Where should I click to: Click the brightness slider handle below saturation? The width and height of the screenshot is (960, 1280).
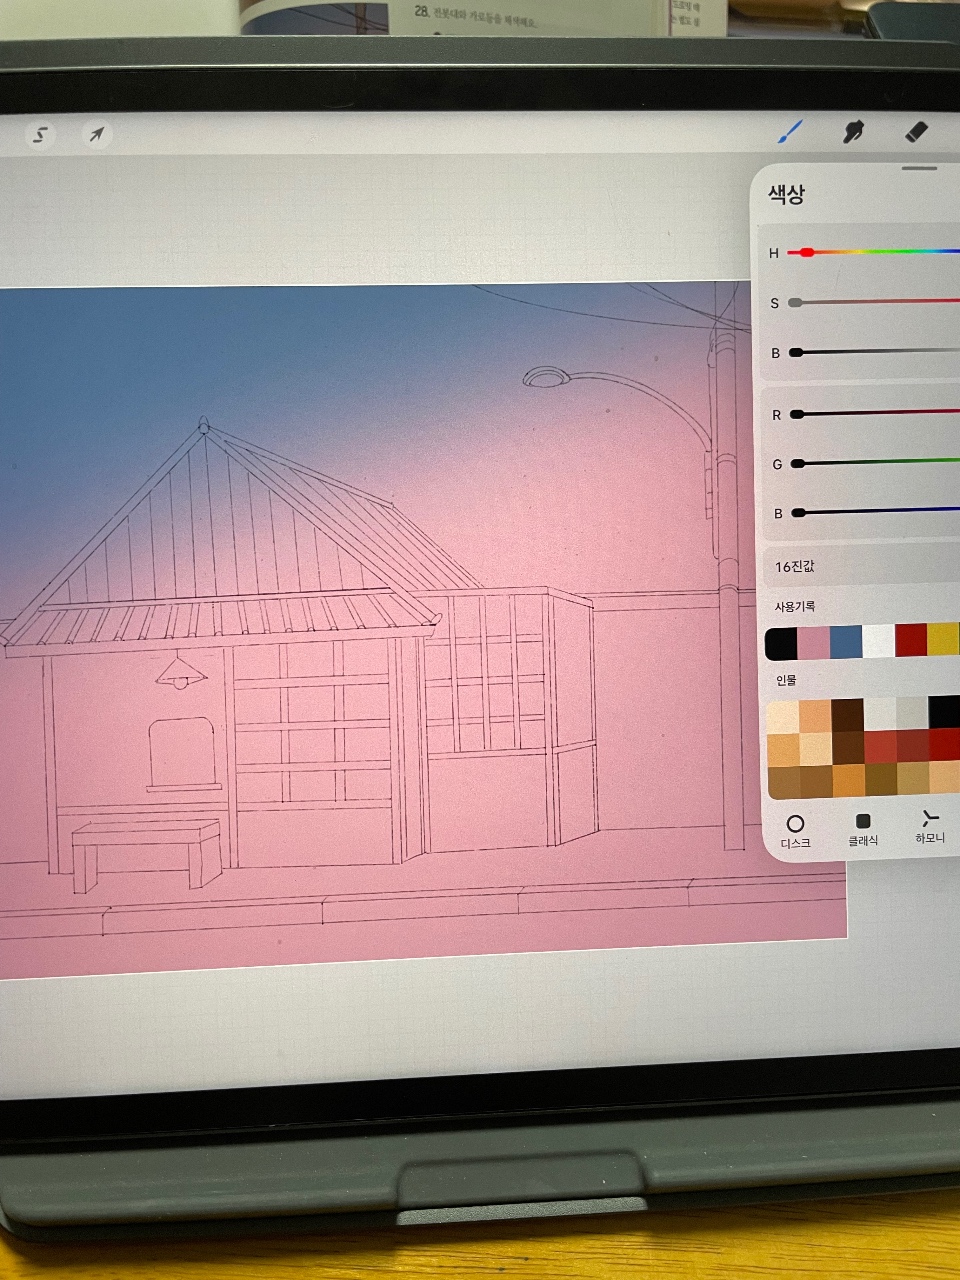click(796, 352)
